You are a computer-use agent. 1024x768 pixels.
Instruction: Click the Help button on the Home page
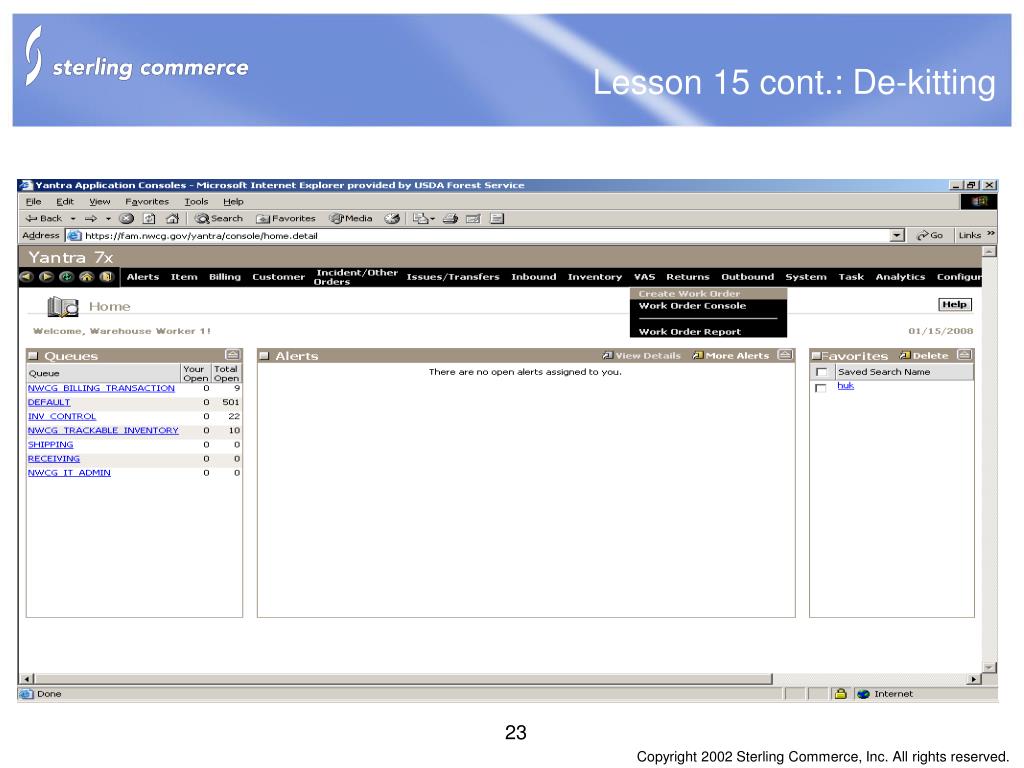coord(955,304)
